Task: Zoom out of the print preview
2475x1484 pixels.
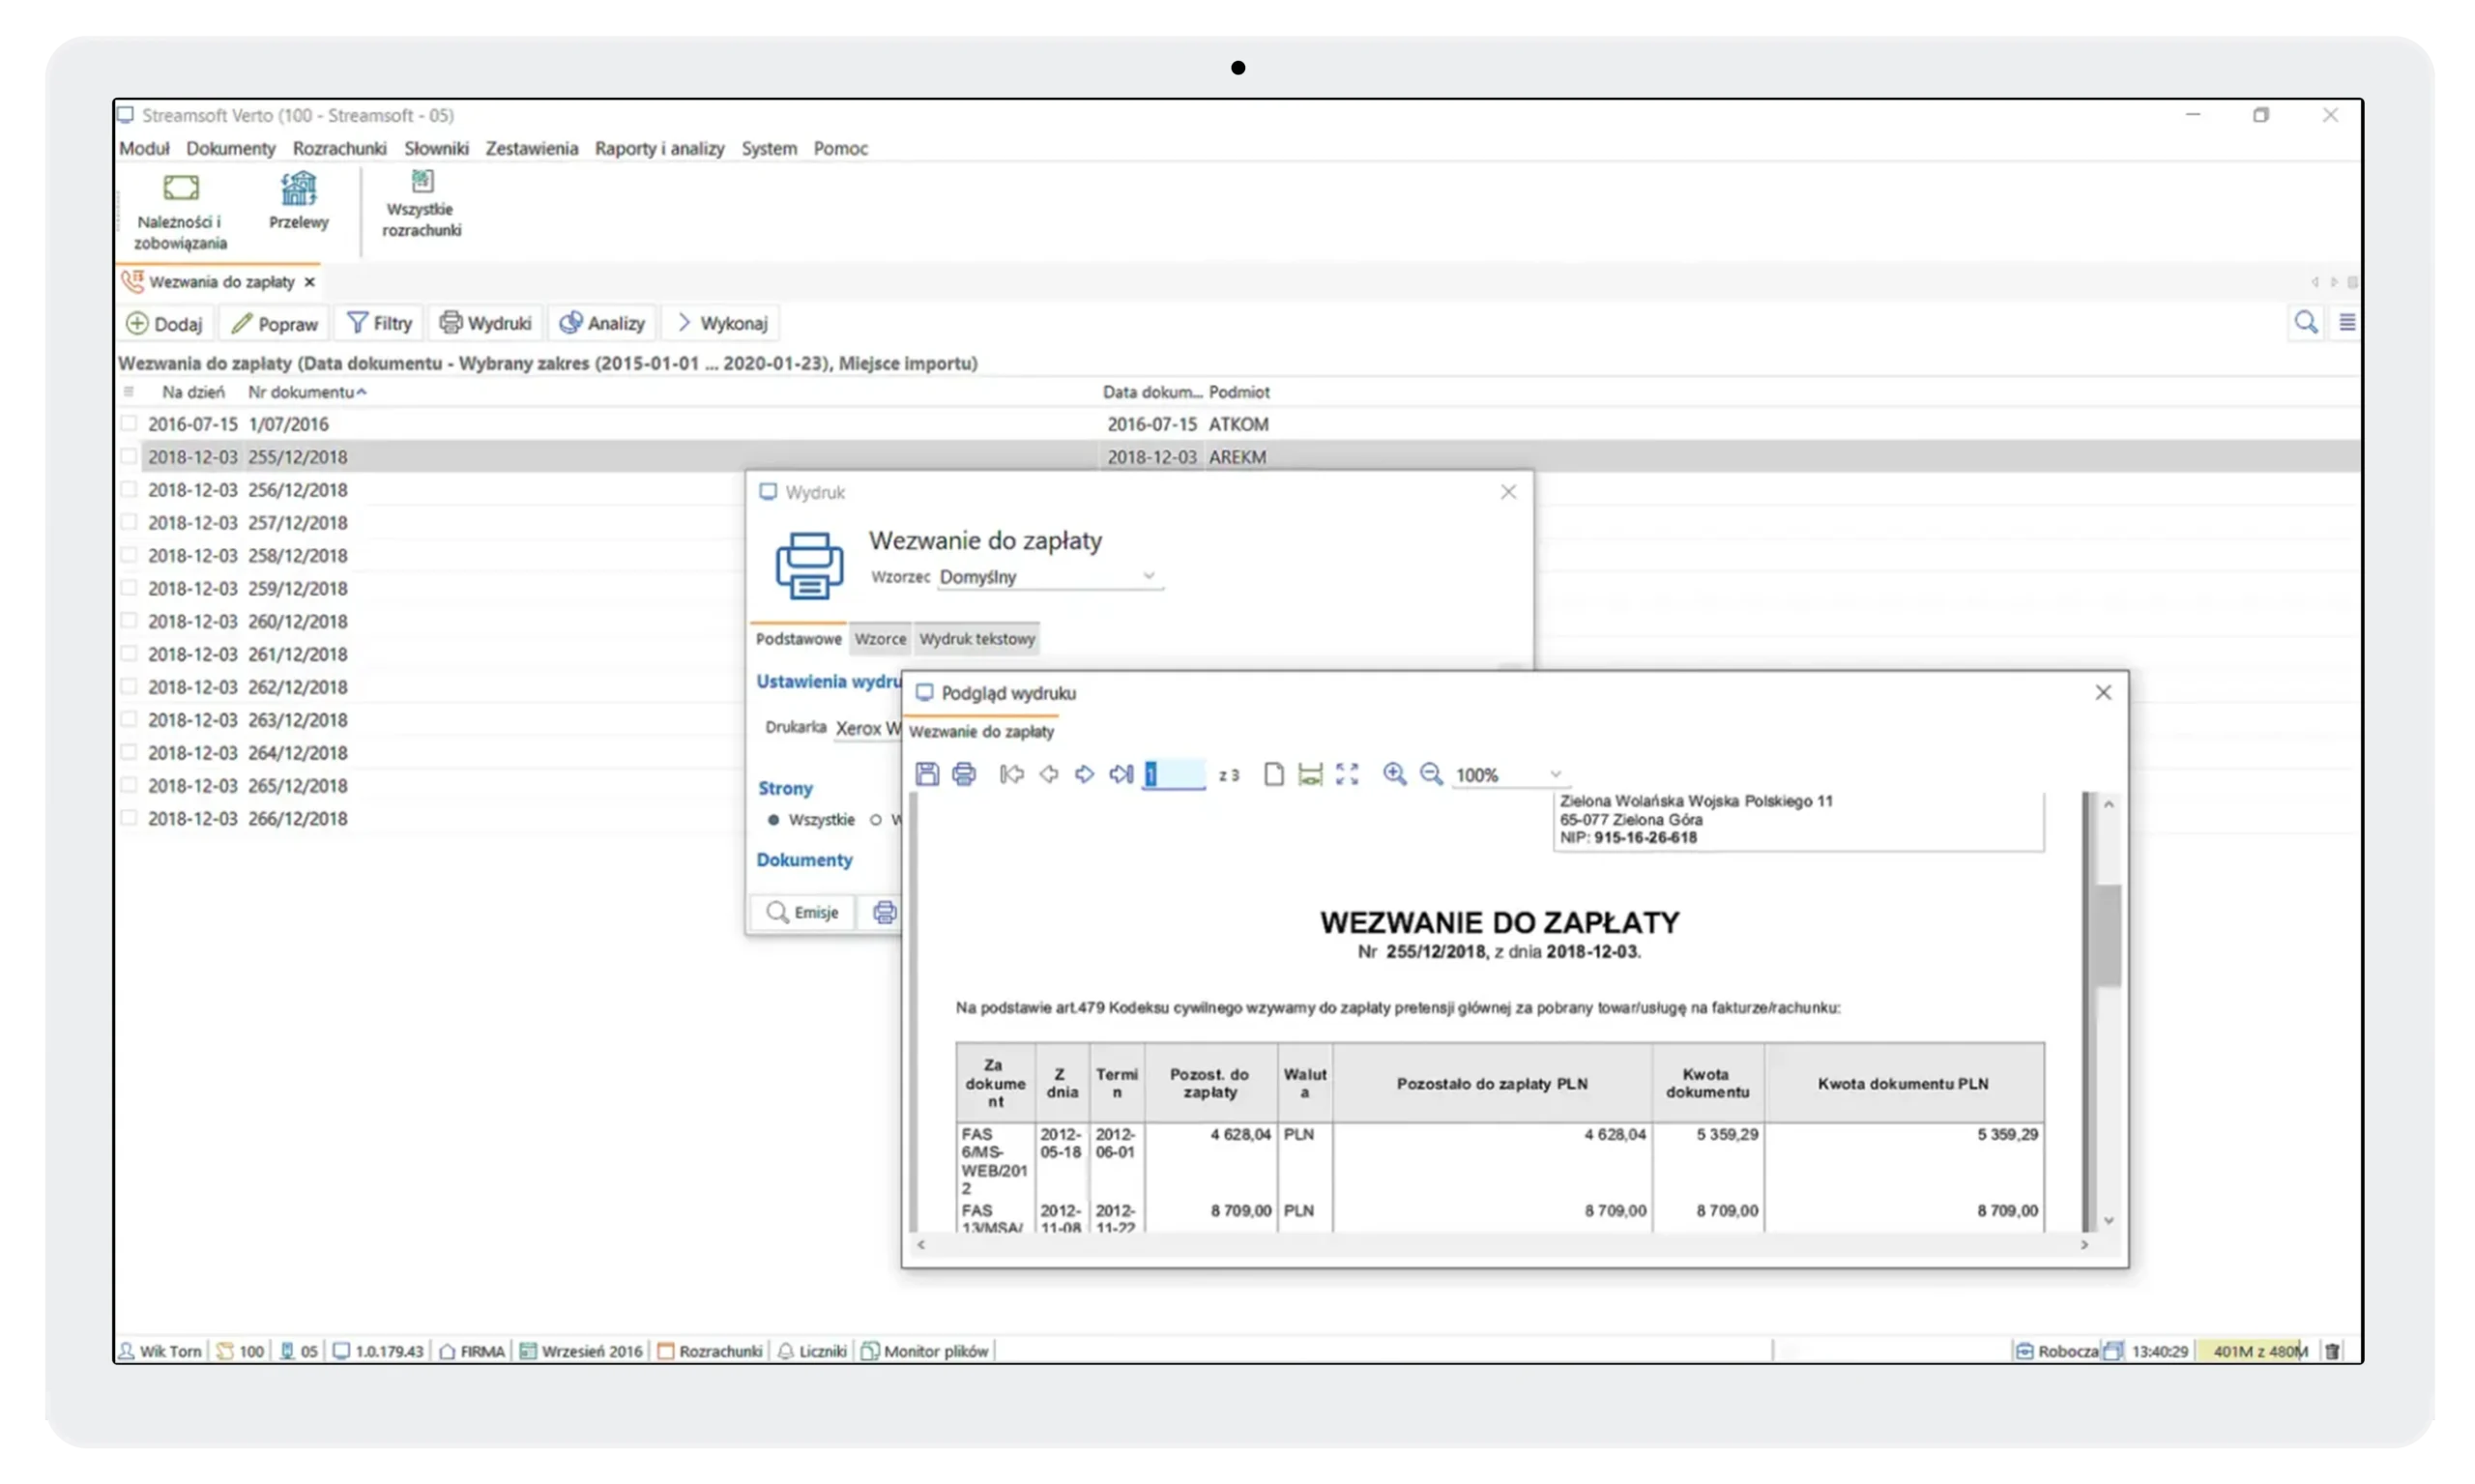Action: 1431,774
